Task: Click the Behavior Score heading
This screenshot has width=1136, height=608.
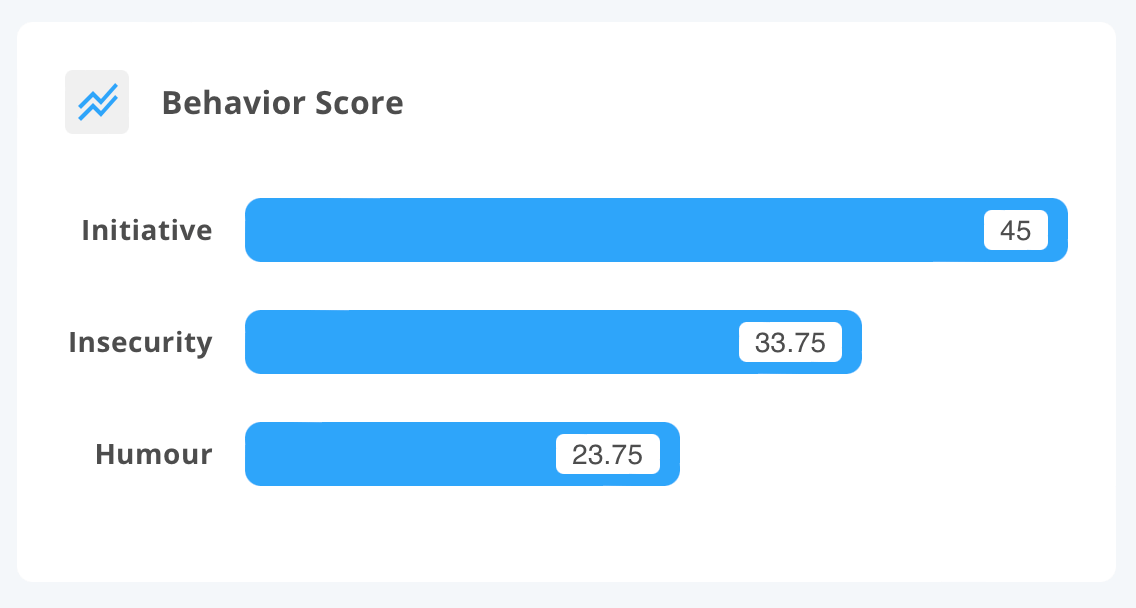Action: click(282, 103)
